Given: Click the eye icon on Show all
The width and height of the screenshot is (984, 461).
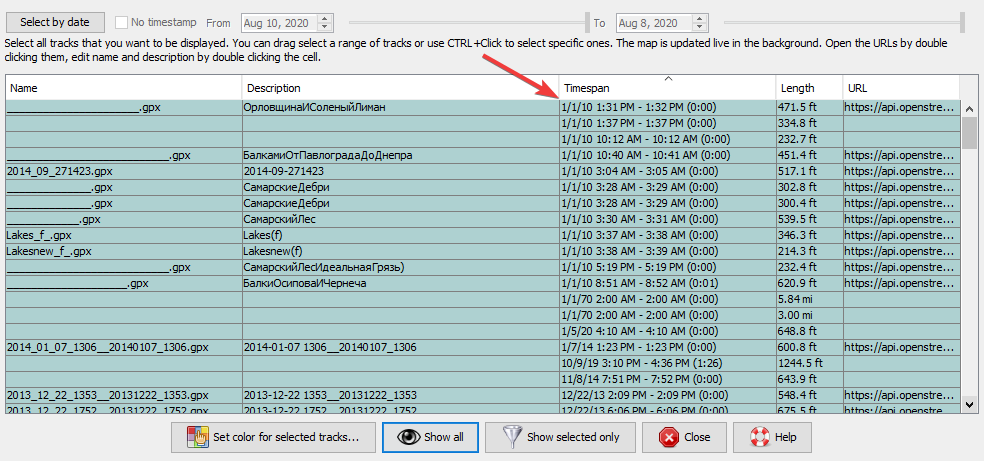Looking at the screenshot, I should pos(407,437).
